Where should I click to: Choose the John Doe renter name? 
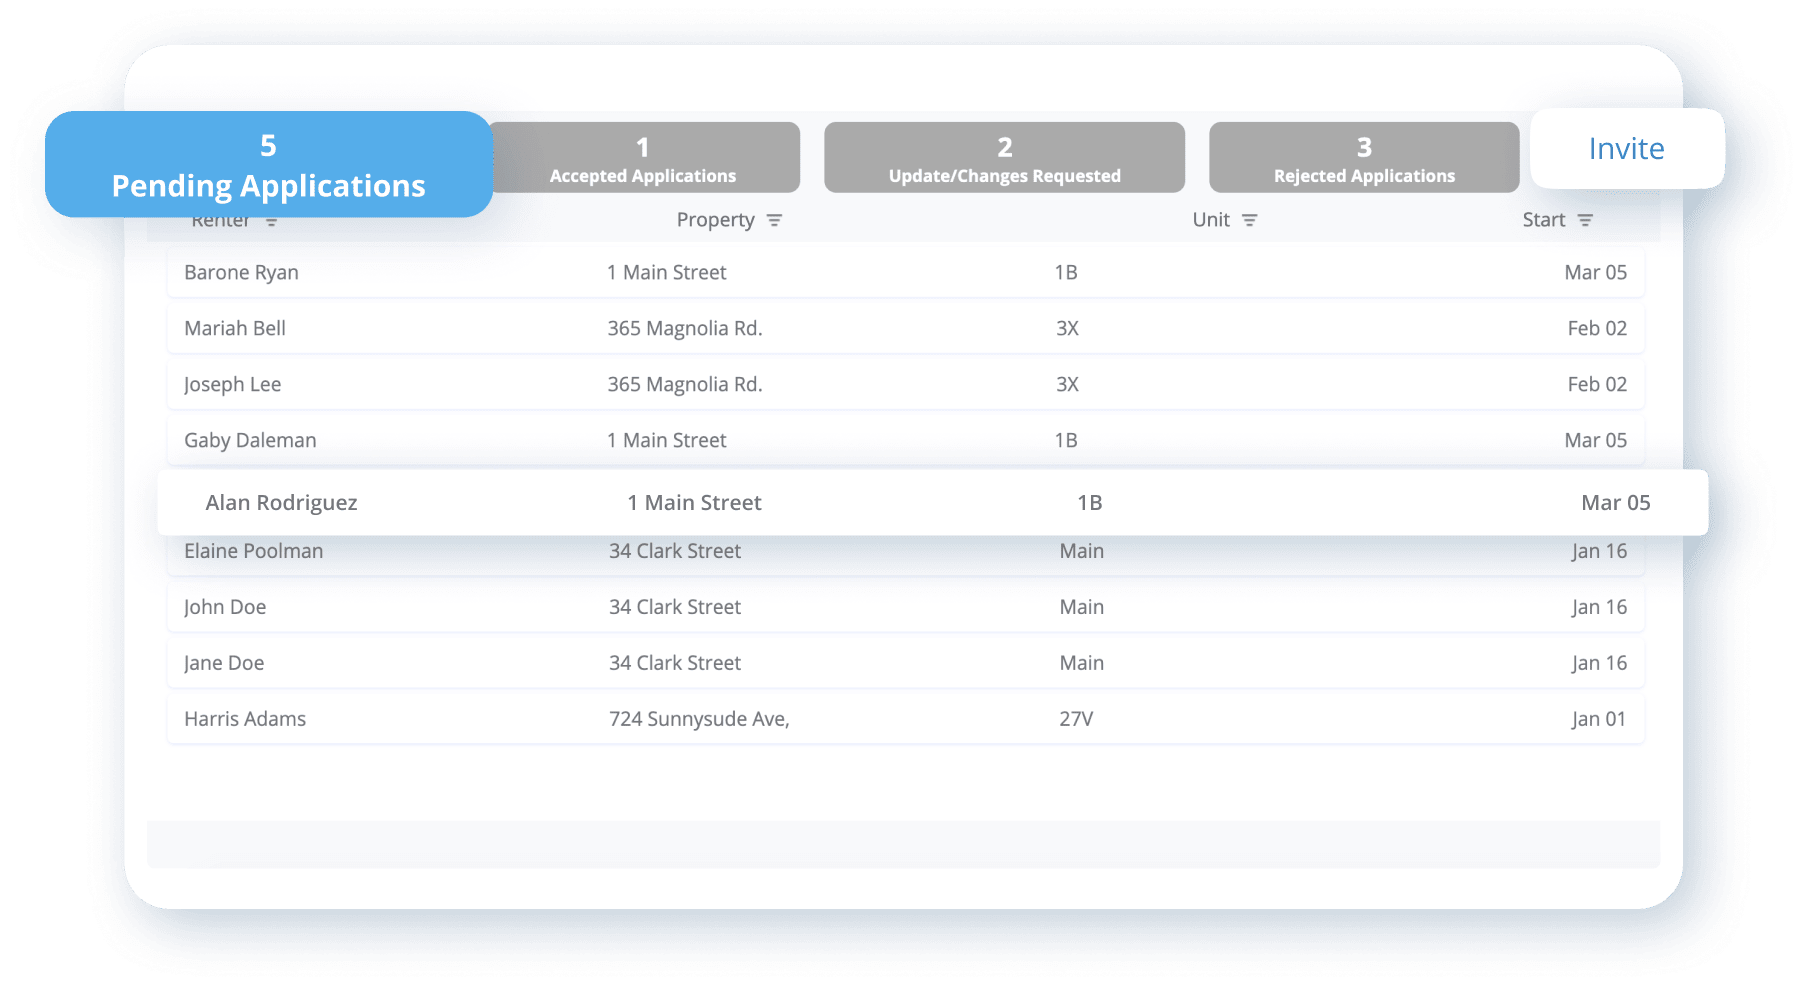tap(225, 607)
